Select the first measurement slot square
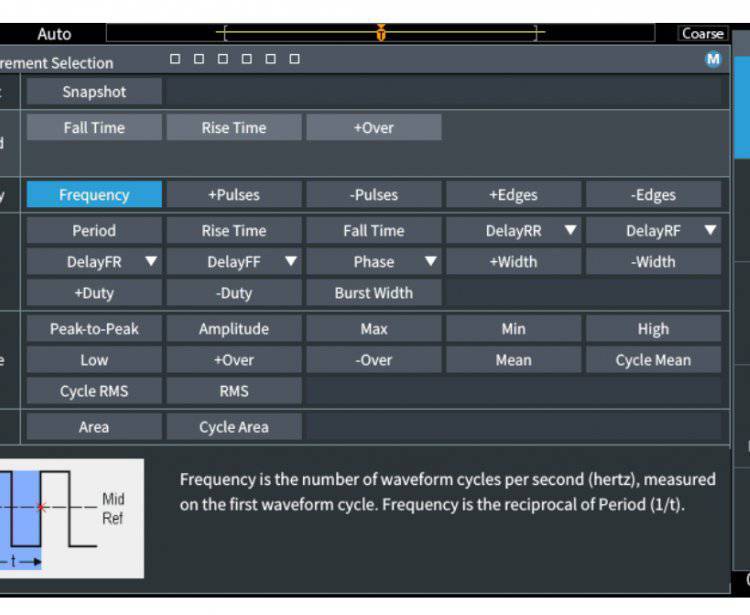750x615 pixels. tap(175, 59)
